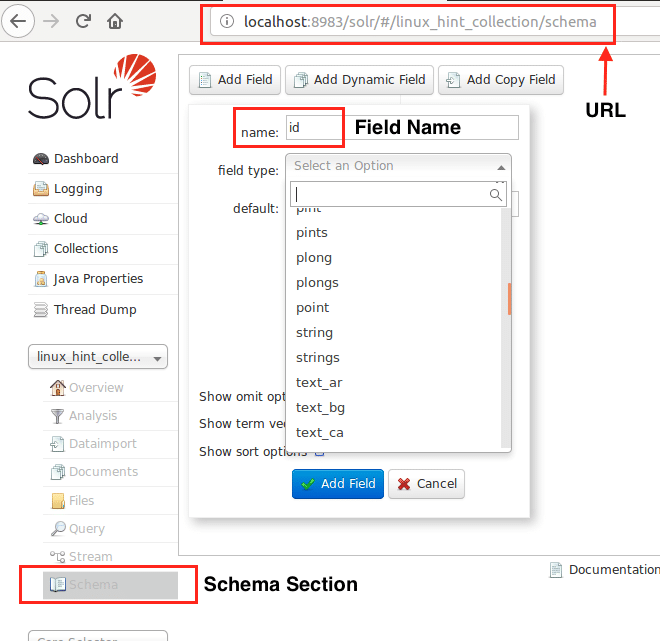Click the Logging inbox icon
660x641 pixels.
(x=41, y=189)
